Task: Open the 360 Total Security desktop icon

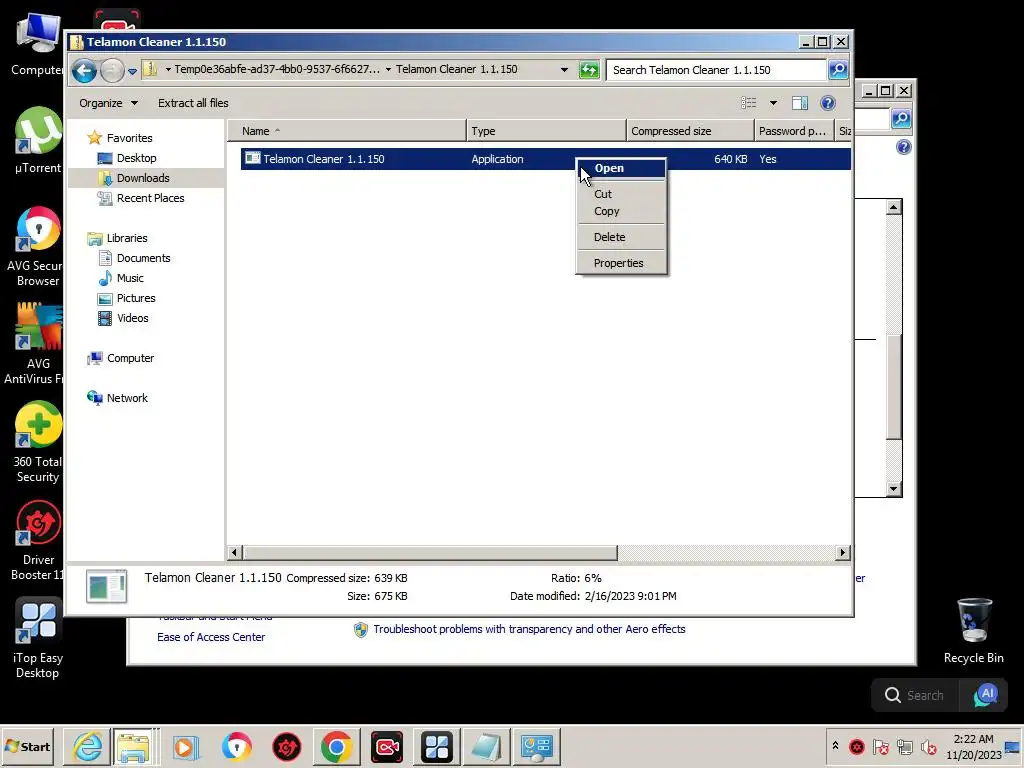Action: coord(38,442)
